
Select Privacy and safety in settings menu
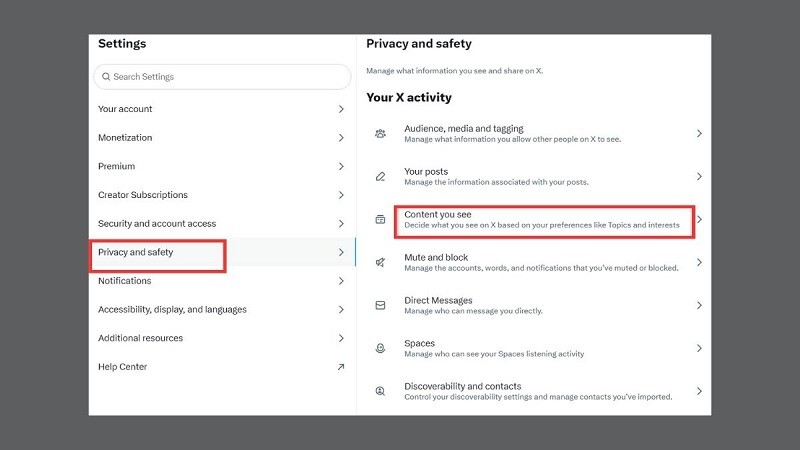[x=136, y=252]
